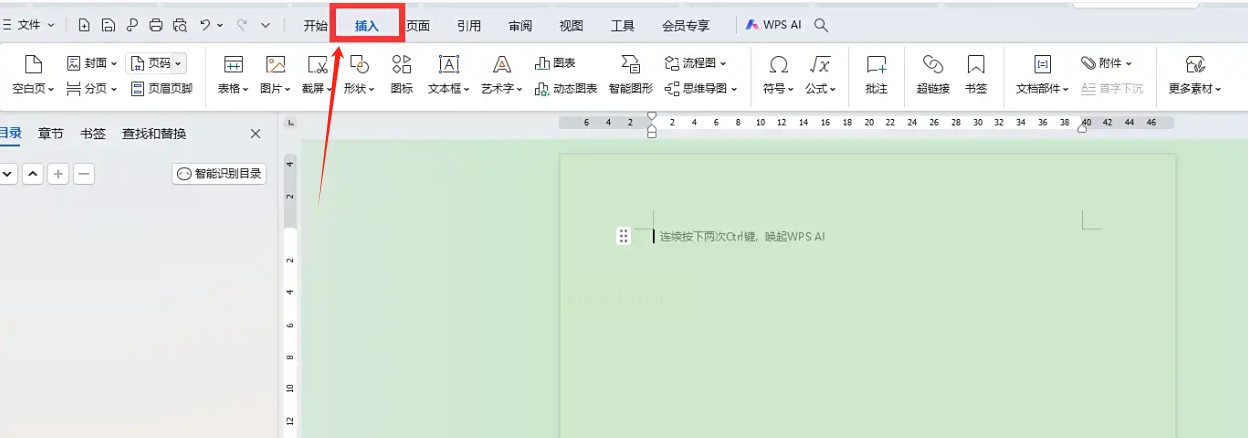Insert a table via 表格
This screenshot has height=438, width=1248.
pos(233,76)
